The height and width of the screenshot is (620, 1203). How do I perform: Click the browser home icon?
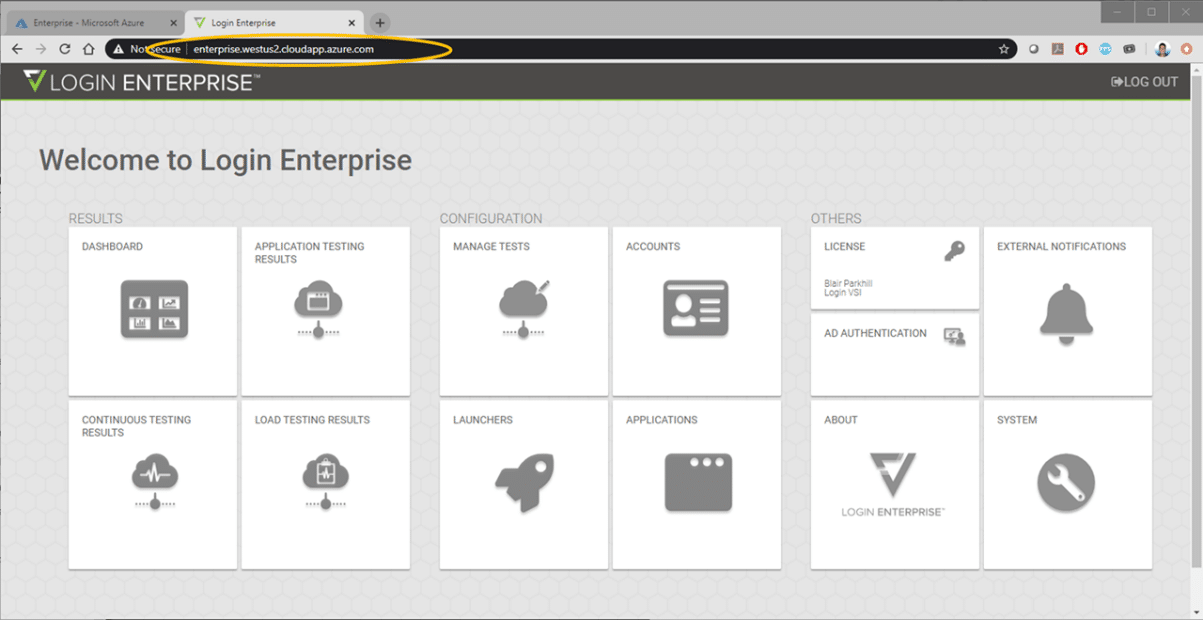click(88, 48)
